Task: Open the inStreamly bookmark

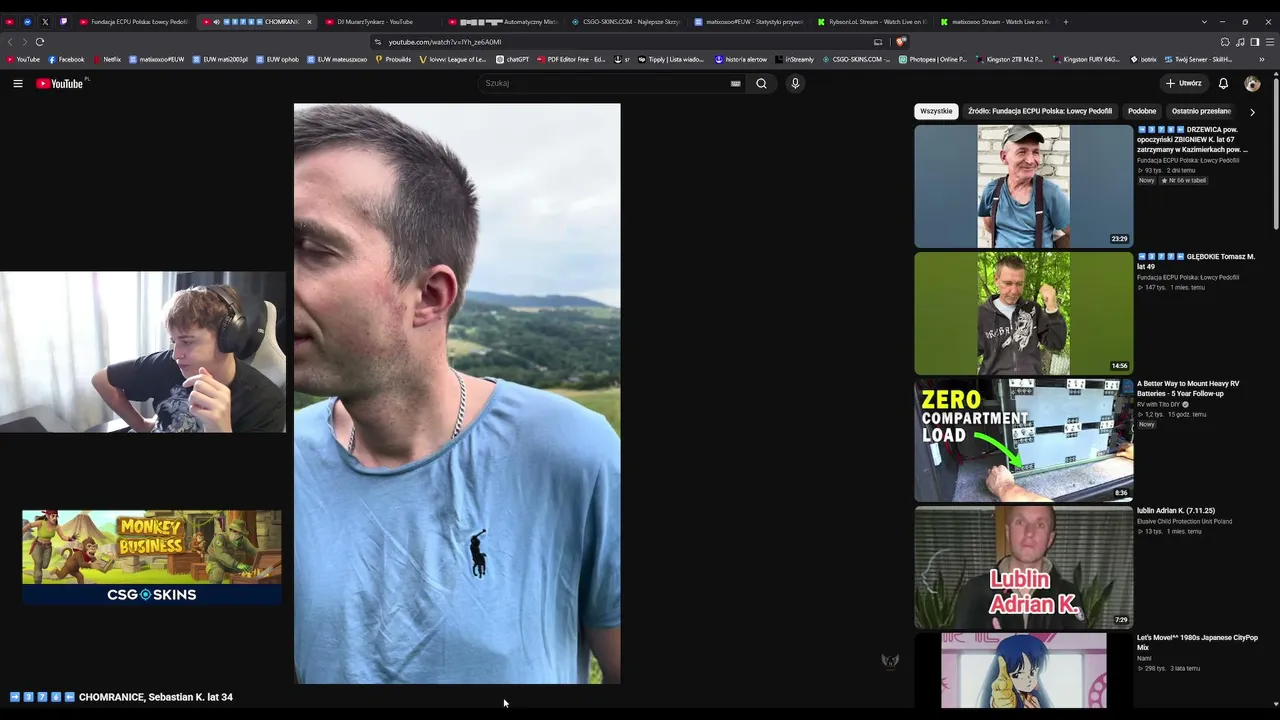Action: [x=795, y=60]
